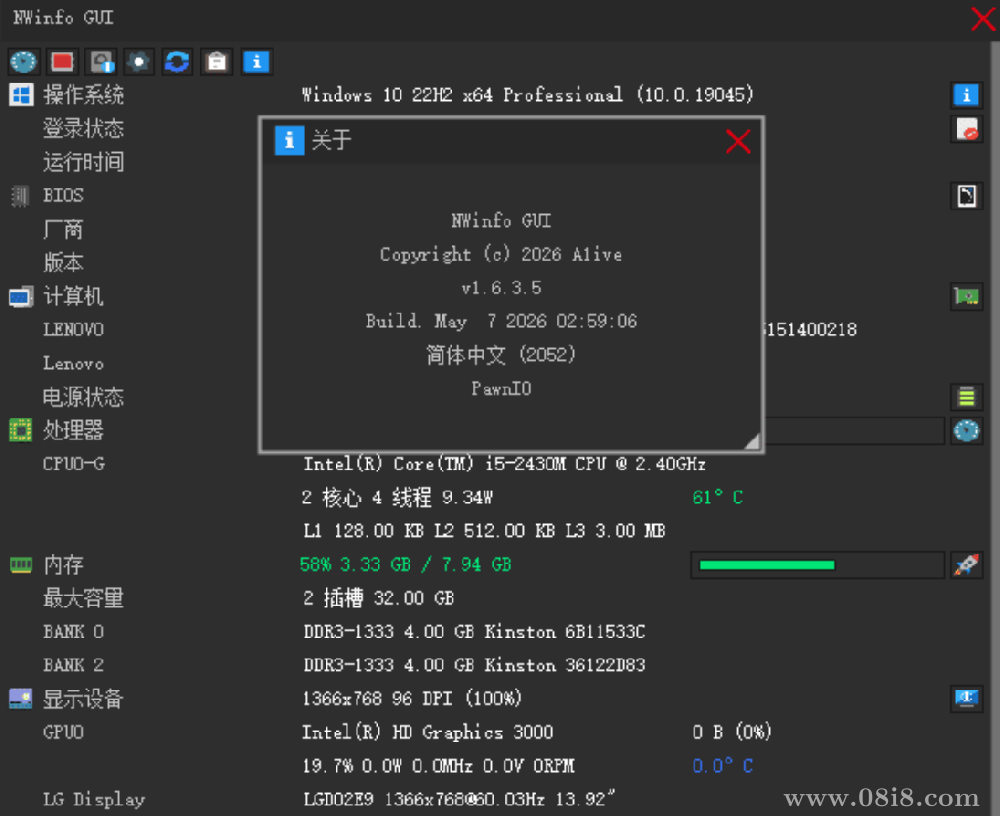Image resolution: width=1000 pixels, height=816 pixels.
Task: Click the Copyright (c) 2026 Alive line
Action: 501,254
